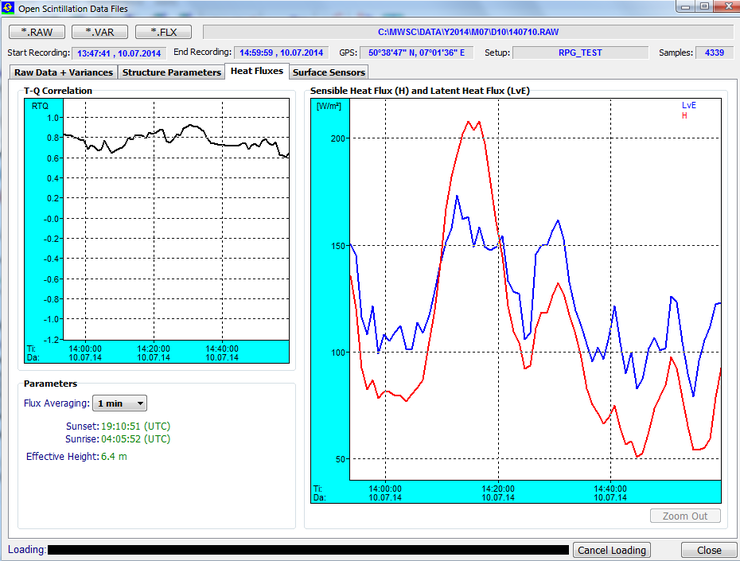Viewport: 740px width, 561px height.
Task: Click the 200 tick on heat flux axis
Action: point(338,138)
